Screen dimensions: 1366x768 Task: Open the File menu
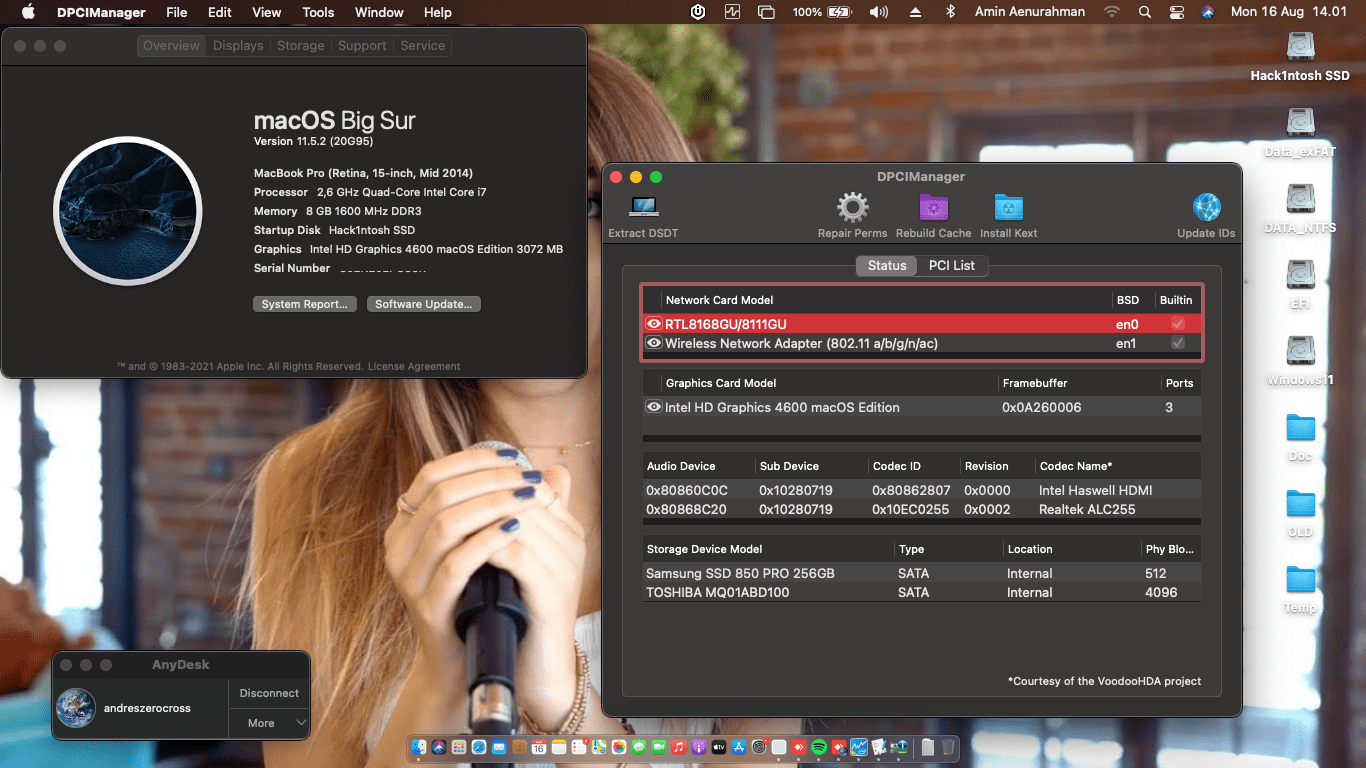(x=177, y=12)
